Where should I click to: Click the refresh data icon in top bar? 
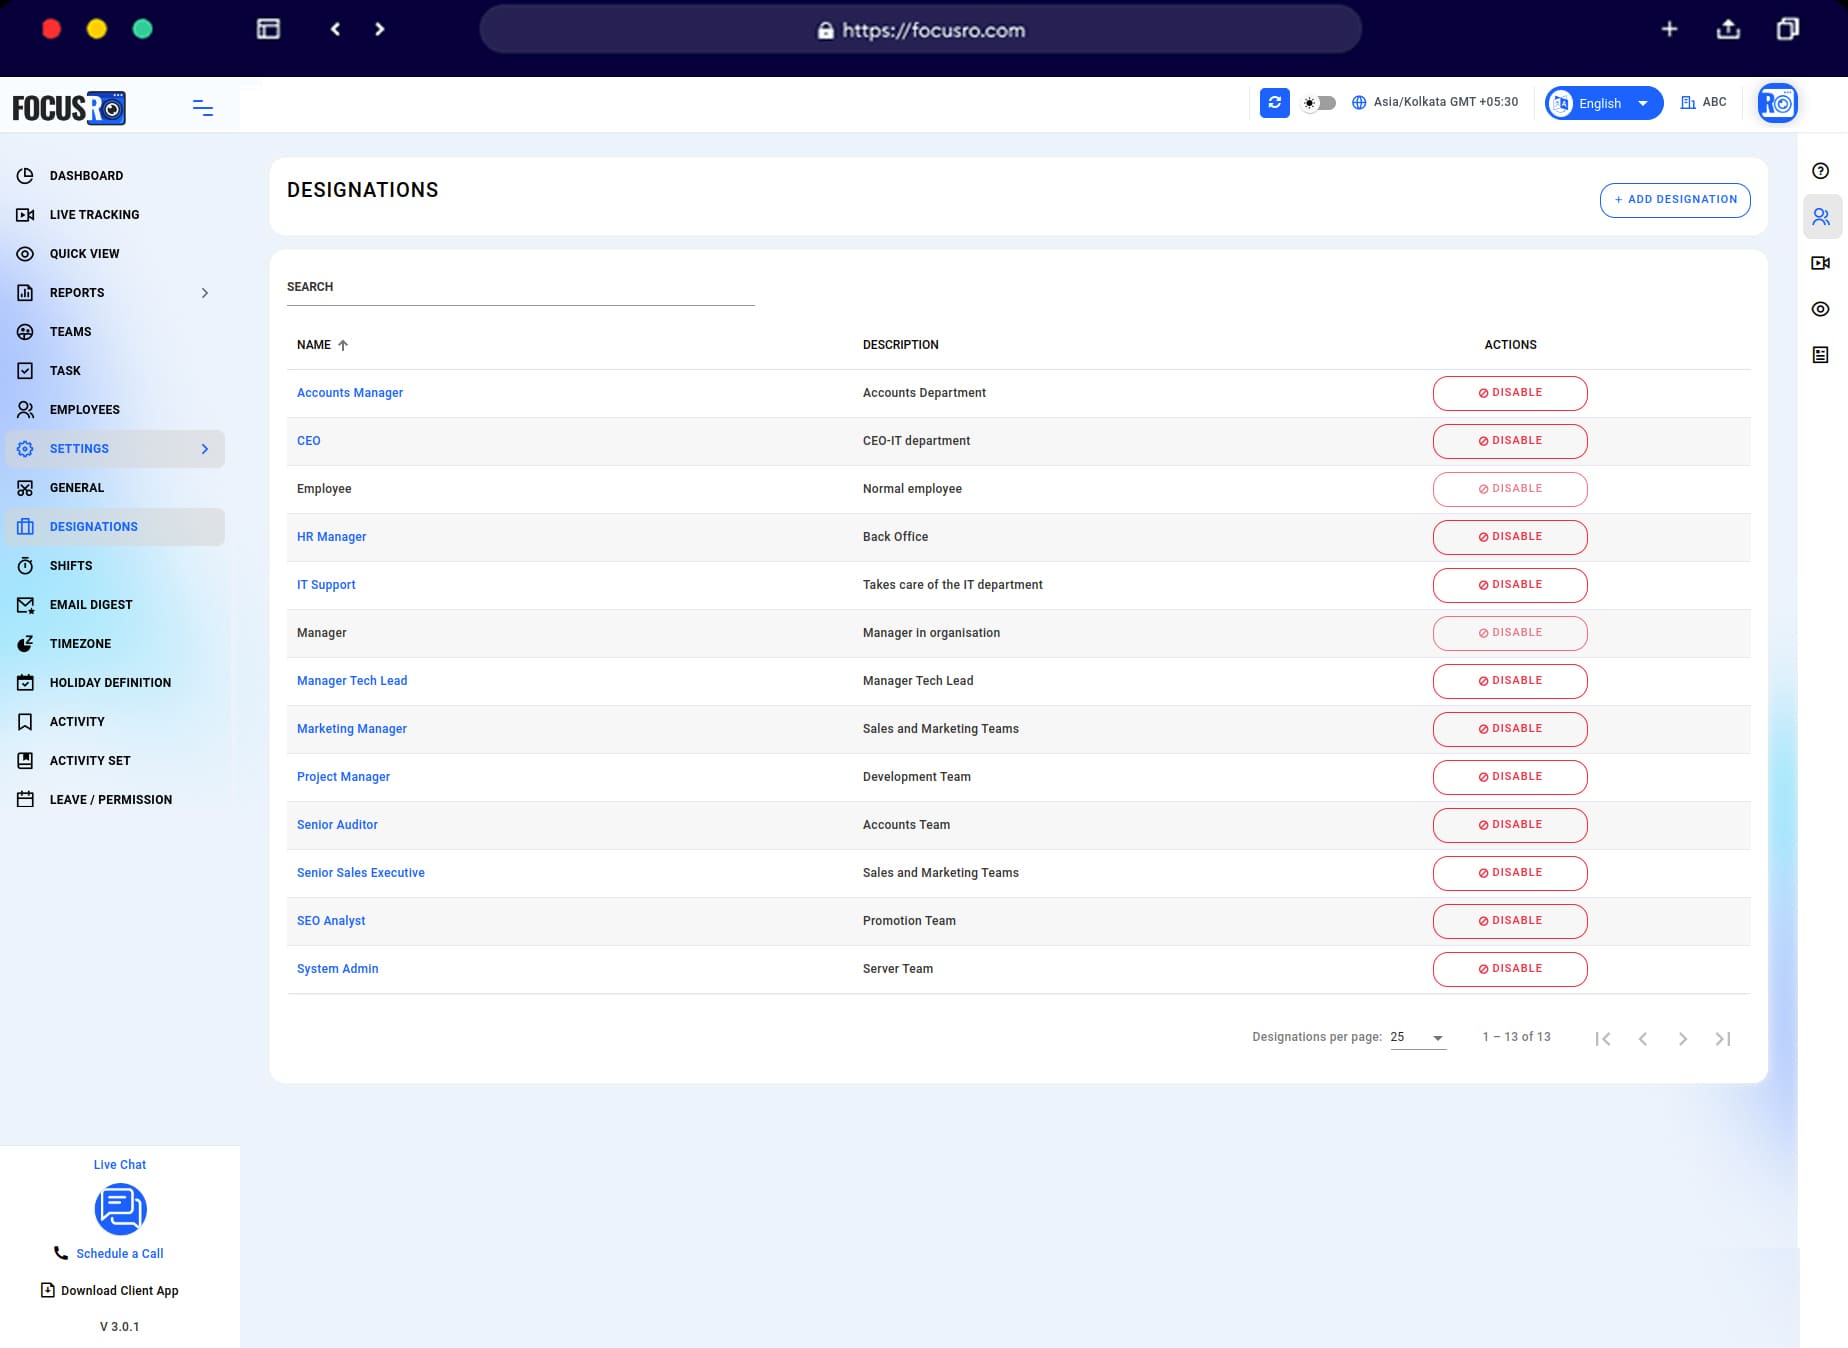pos(1275,103)
